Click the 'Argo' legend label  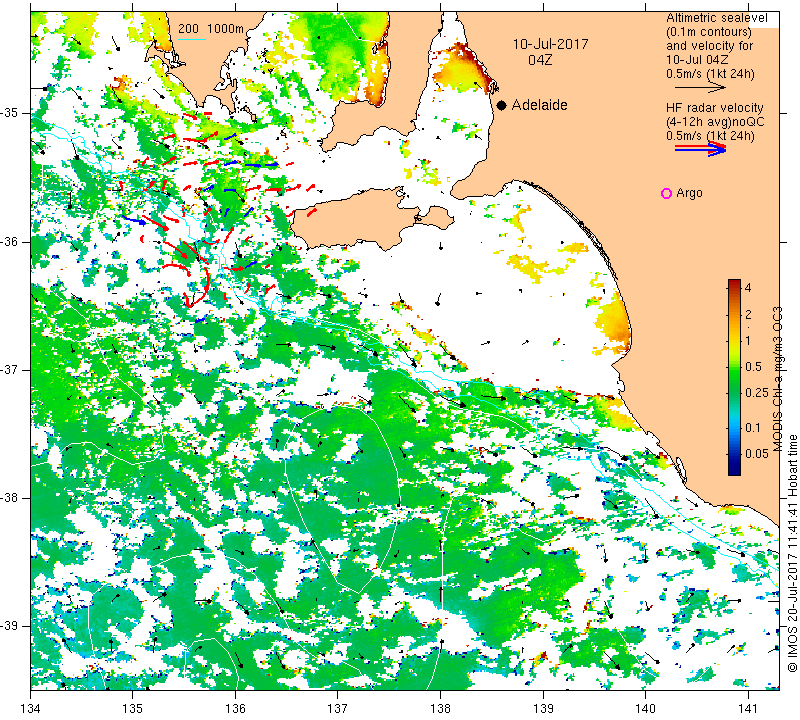tap(689, 193)
